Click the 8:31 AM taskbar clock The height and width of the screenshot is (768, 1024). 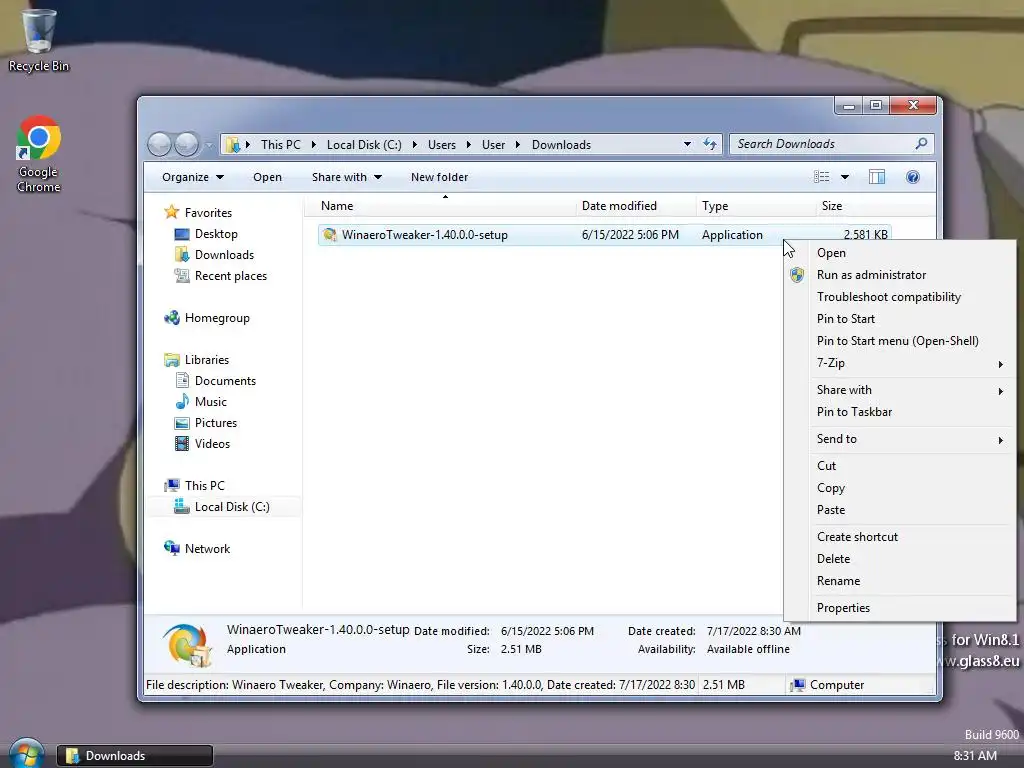coord(975,756)
